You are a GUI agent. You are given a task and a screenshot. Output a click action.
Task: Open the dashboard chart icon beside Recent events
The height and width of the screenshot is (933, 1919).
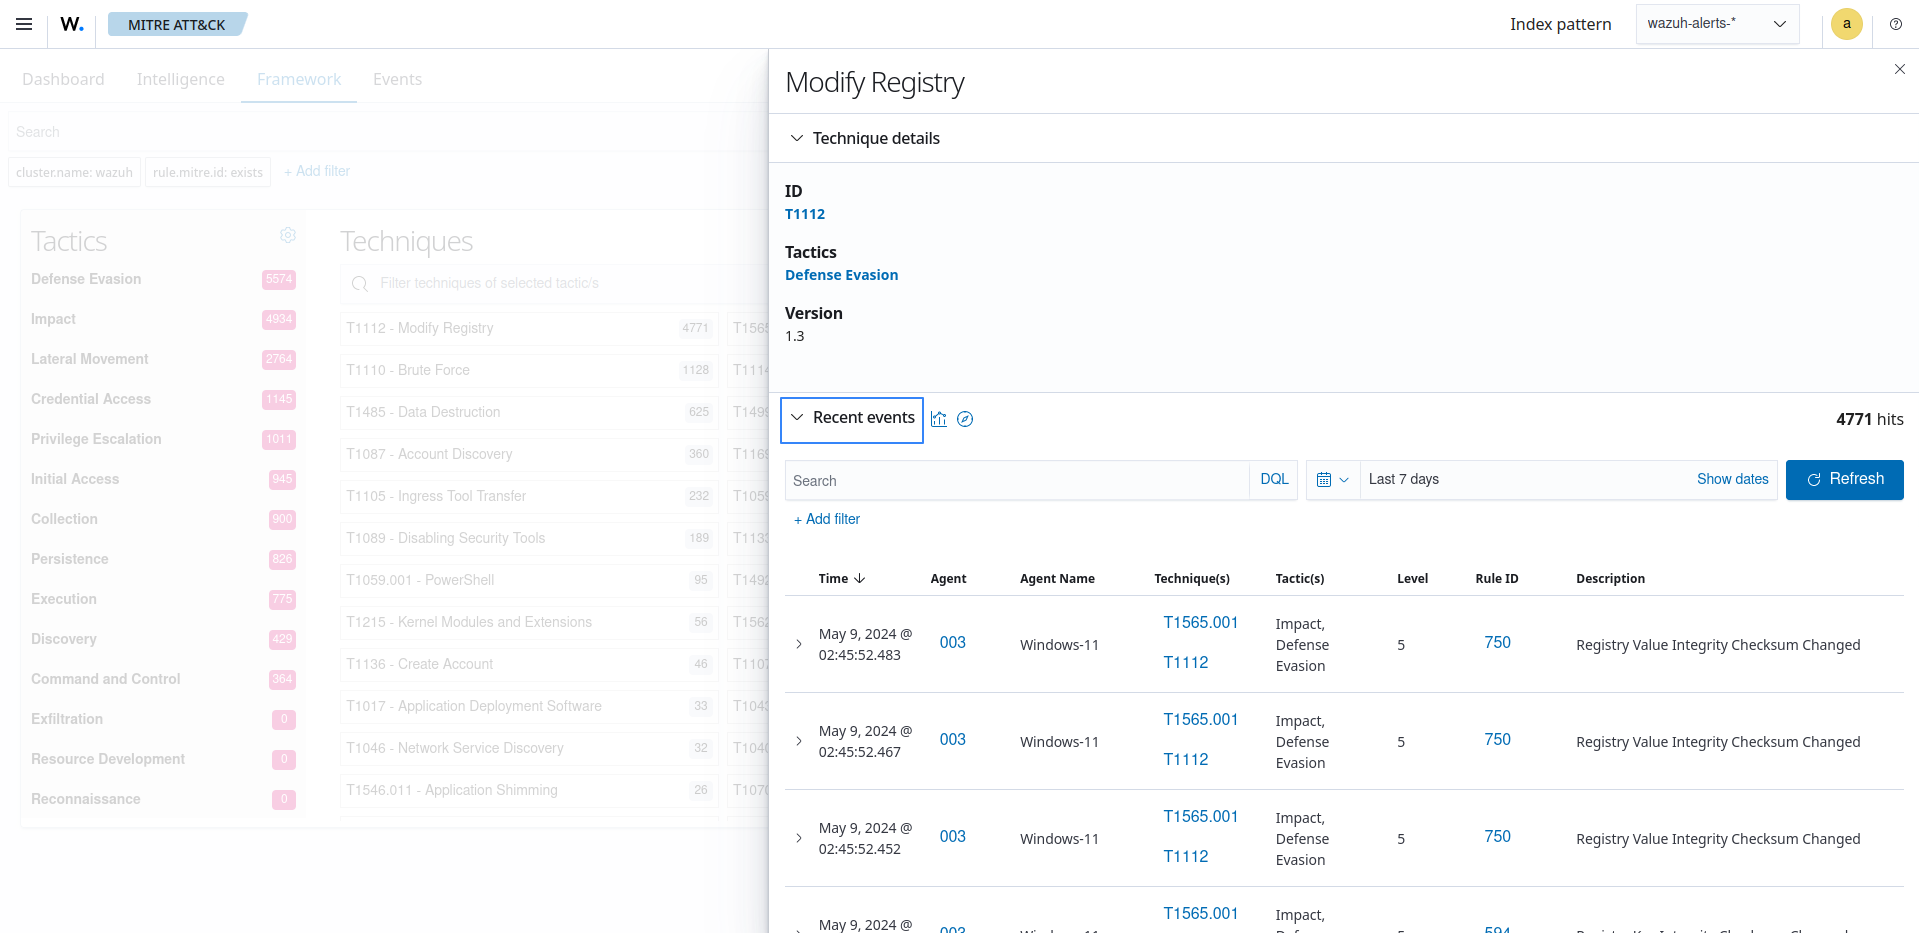click(938, 419)
